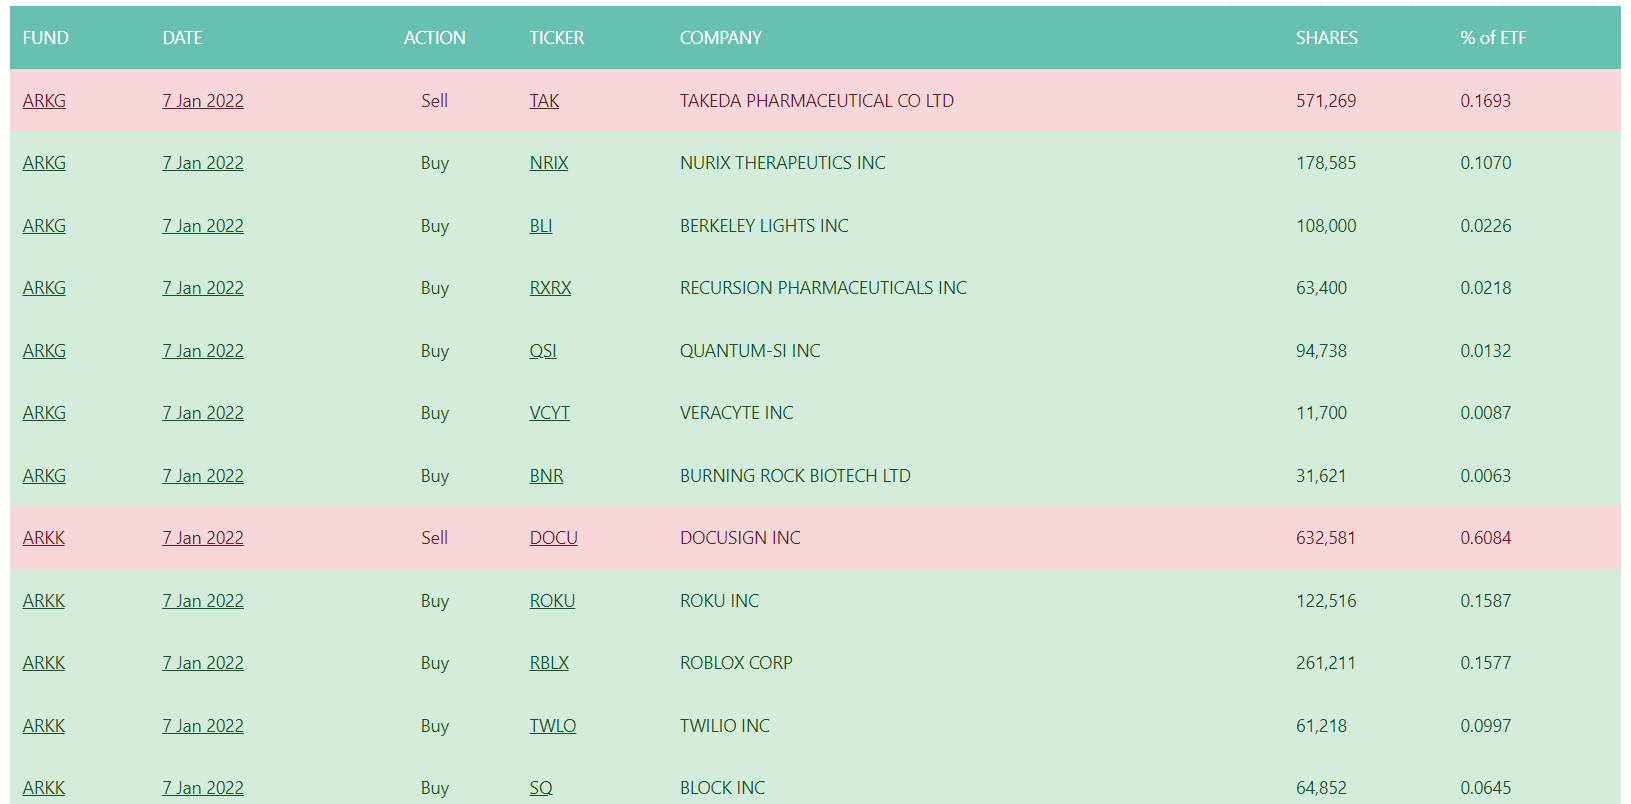This screenshot has width=1631, height=804.
Task: Open the RXRX ticker link
Action: click(x=550, y=288)
